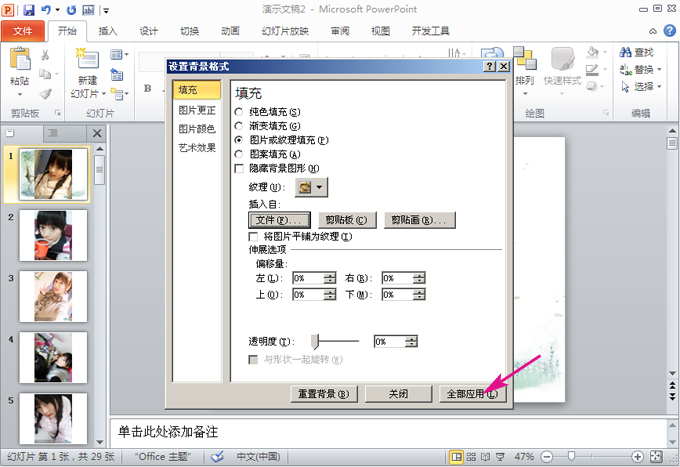Enable hide background graphics checkbox
Viewport: 680px width, 467px height.
coord(238,168)
